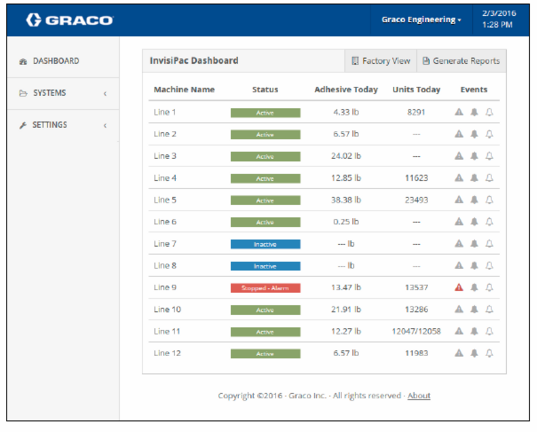Open the red alarm triangle for Line 9
The image size is (537, 432).
tap(459, 287)
